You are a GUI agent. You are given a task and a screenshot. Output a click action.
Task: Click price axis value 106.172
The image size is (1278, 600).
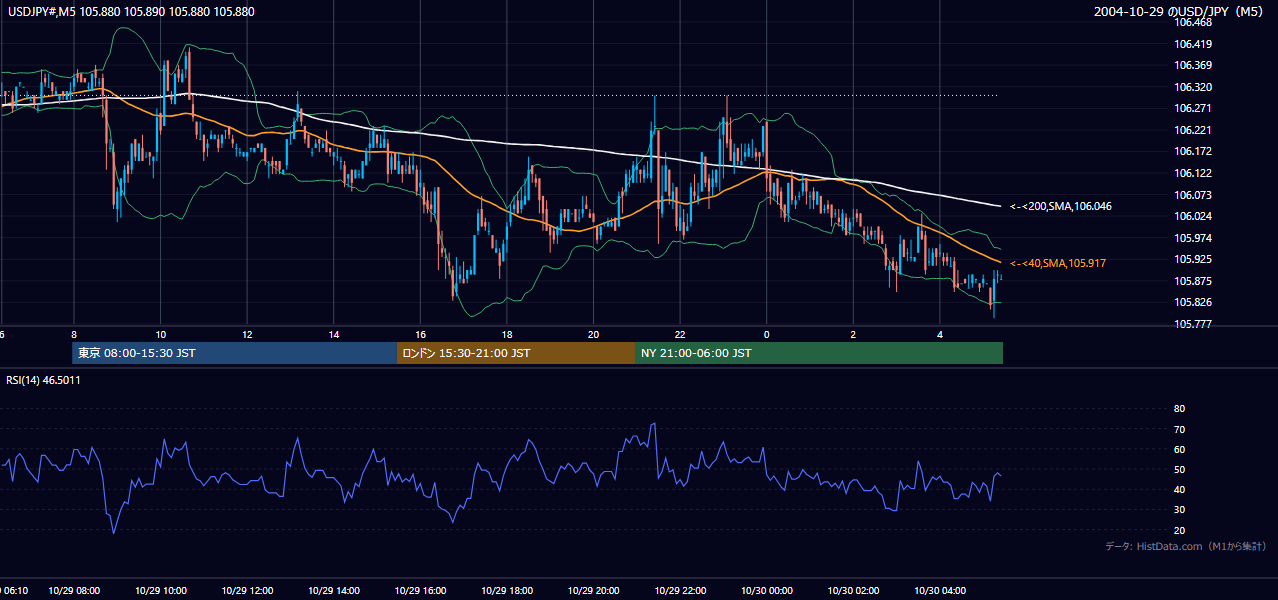click(1193, 151)
